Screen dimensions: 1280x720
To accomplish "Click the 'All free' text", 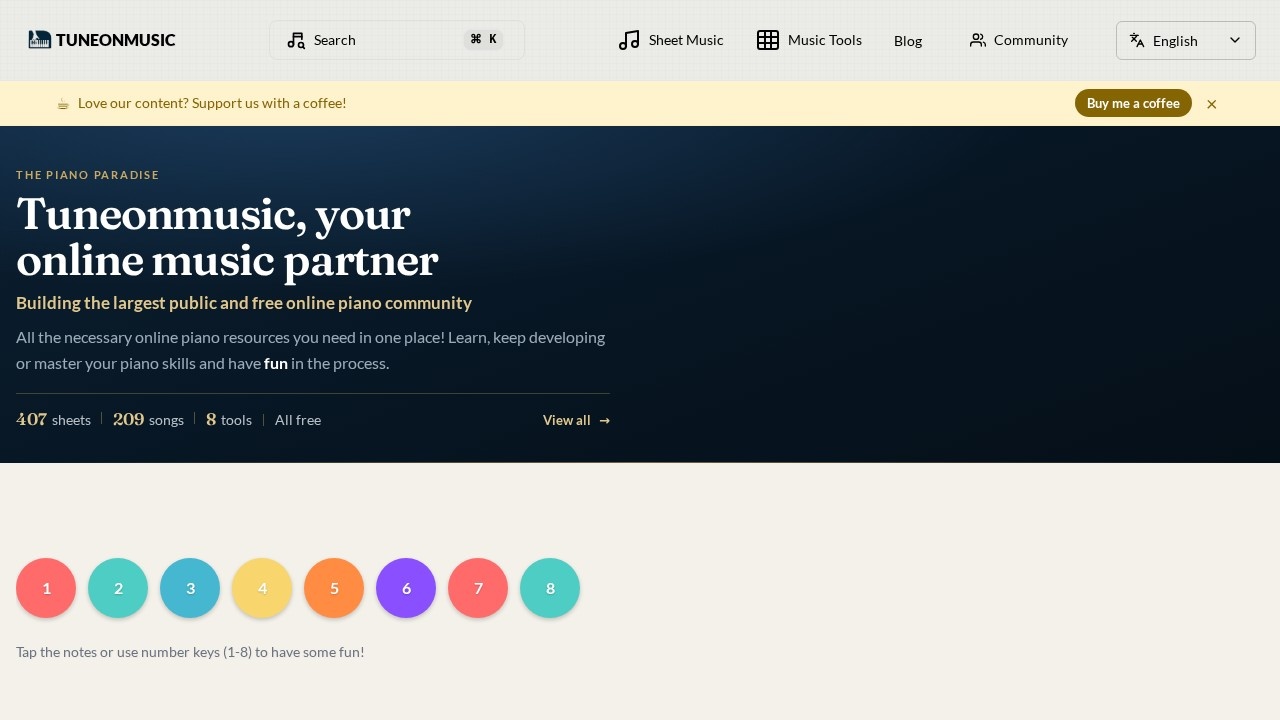I will pyautogui.click(x=298, y=420).
